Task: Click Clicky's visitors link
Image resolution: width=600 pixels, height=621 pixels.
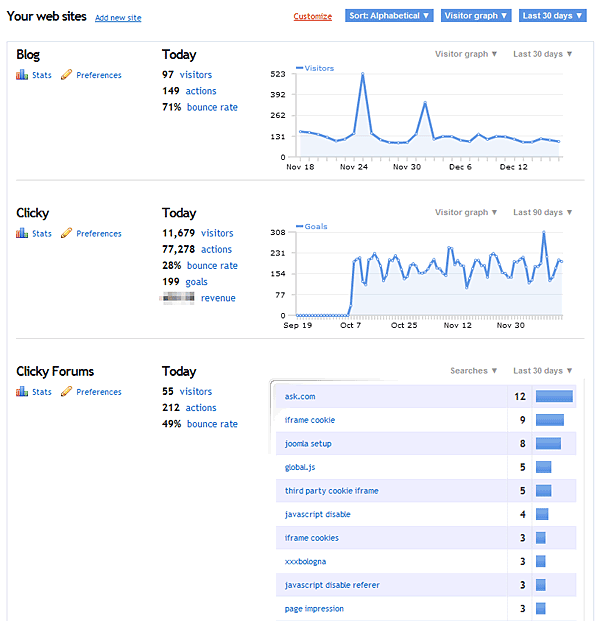Action: pyautogui.click(x=217, y=233)
